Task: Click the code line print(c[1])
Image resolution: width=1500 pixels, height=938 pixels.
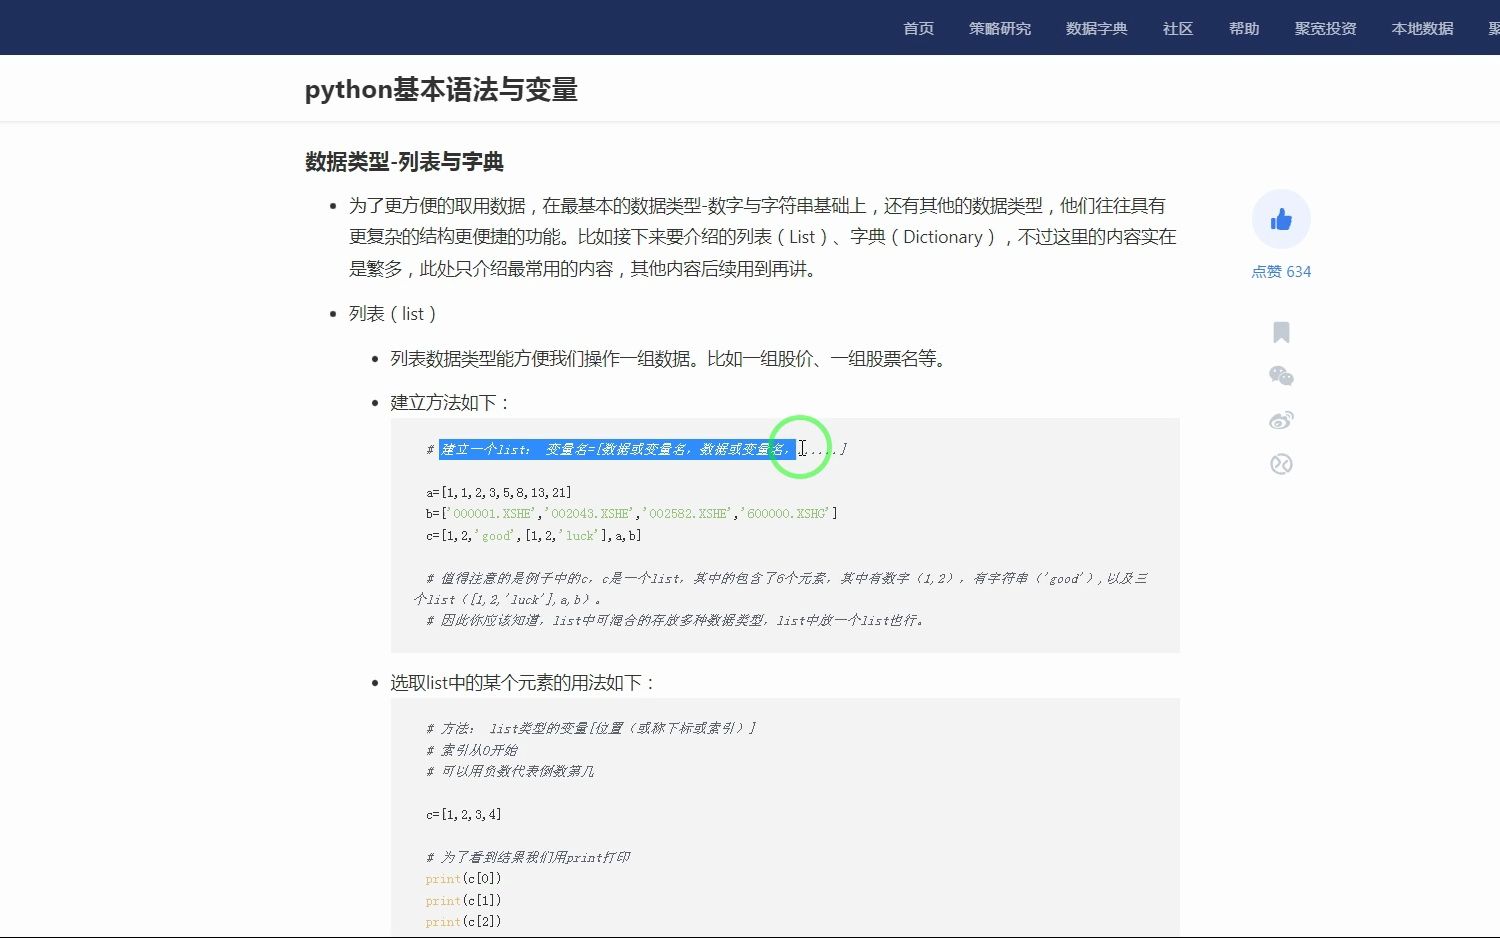Action: point(463,901)
